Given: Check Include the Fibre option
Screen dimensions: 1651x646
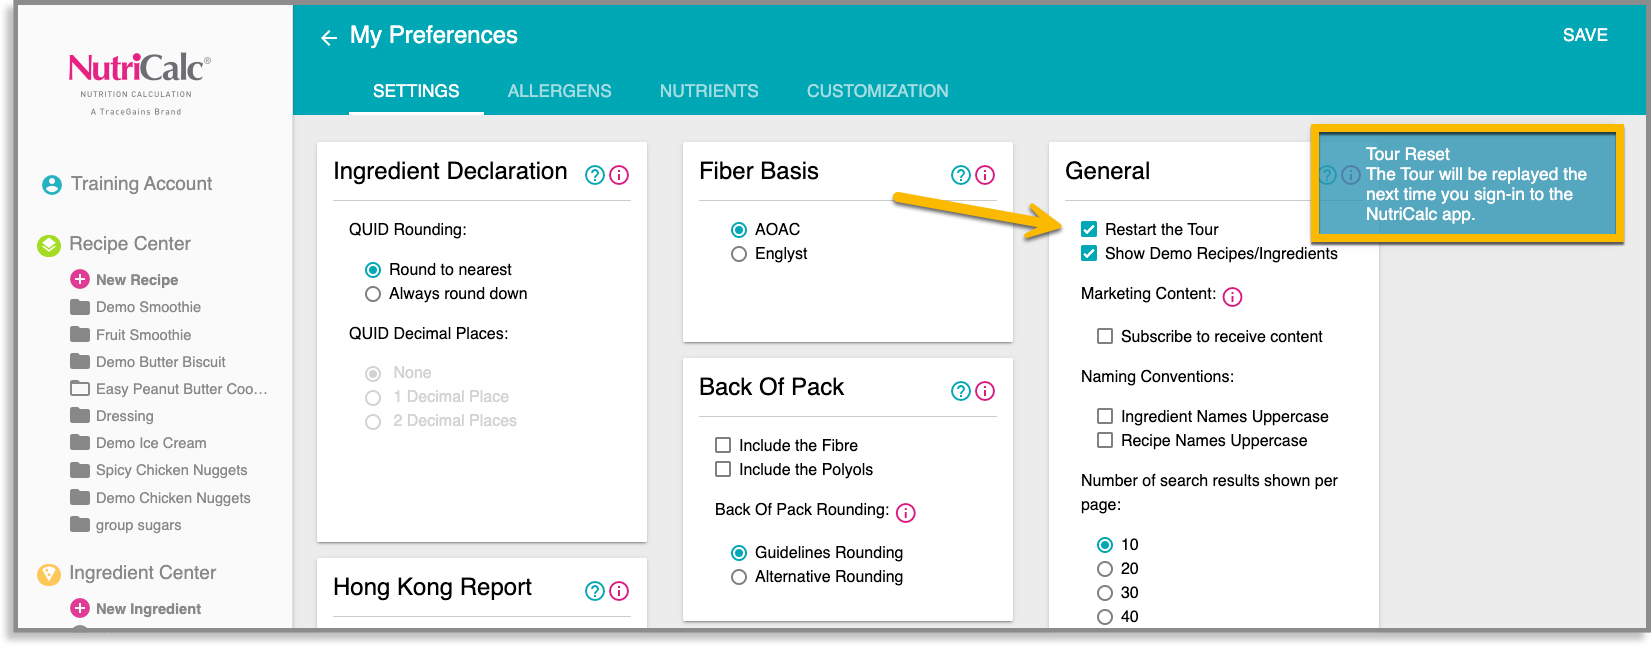Looking at the screenshot, I should tap(723, 445).
